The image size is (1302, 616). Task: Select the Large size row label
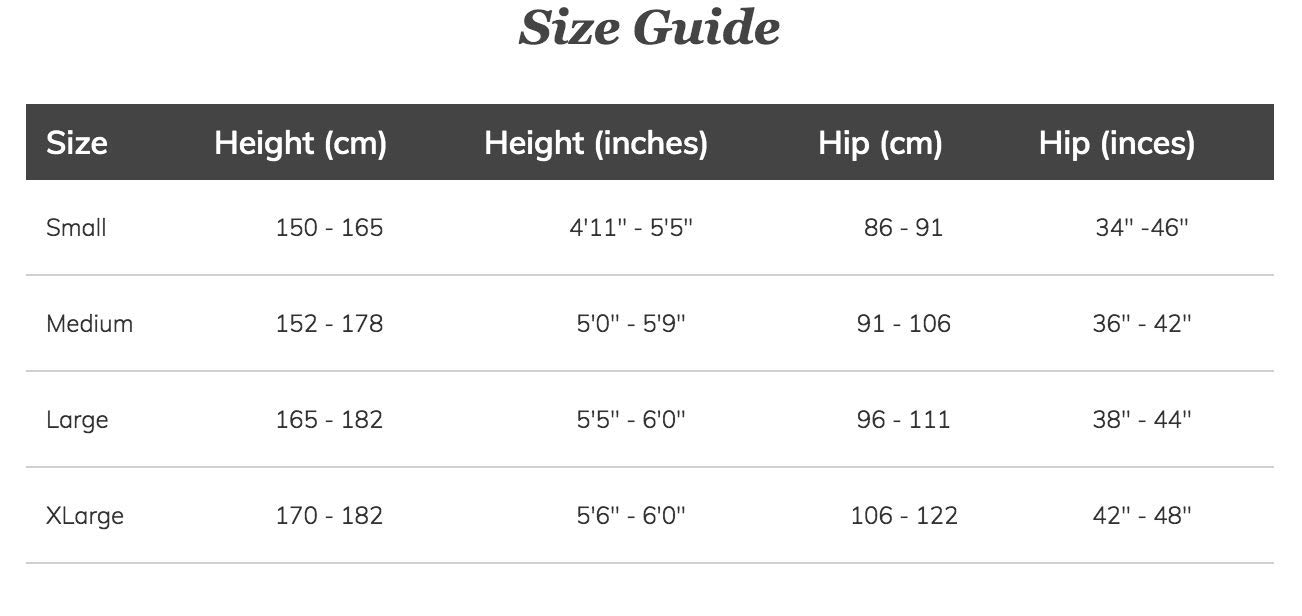click(x=77, y=419)
